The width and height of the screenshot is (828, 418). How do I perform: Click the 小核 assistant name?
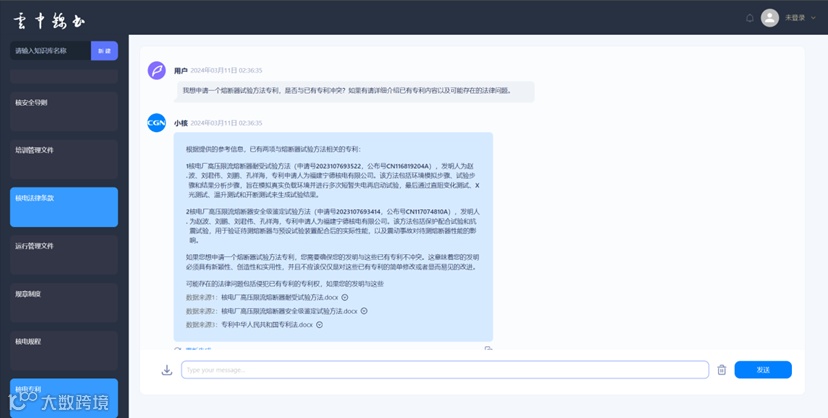click(x=181, y=123)
